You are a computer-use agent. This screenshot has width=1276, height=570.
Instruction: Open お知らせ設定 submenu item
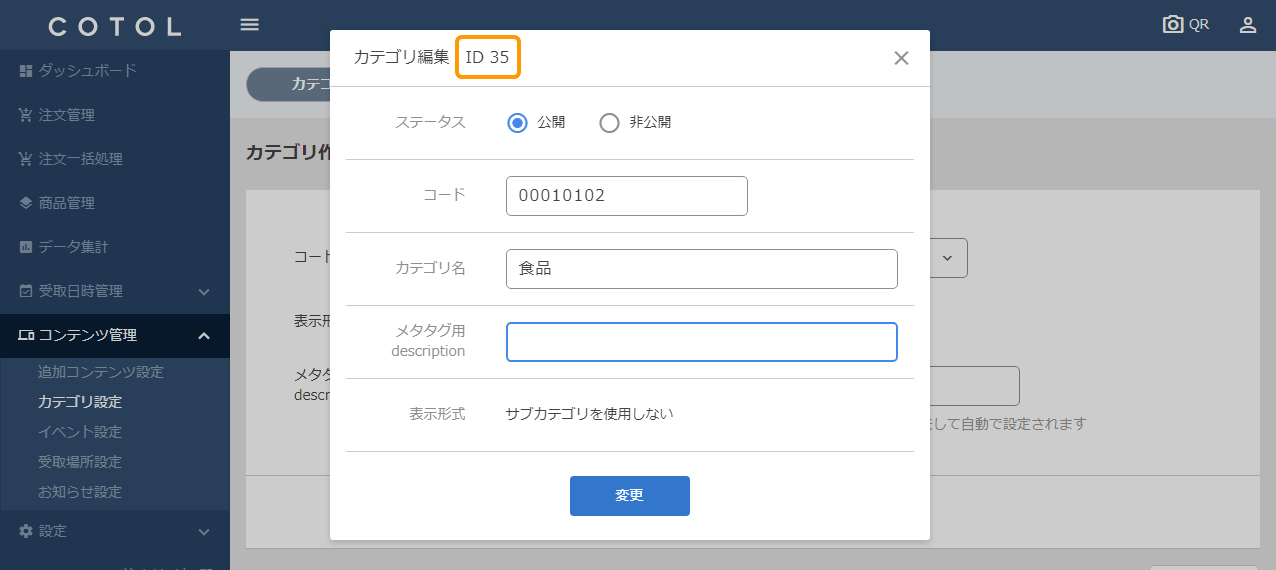pyautogui.click(x=80, y=492)
